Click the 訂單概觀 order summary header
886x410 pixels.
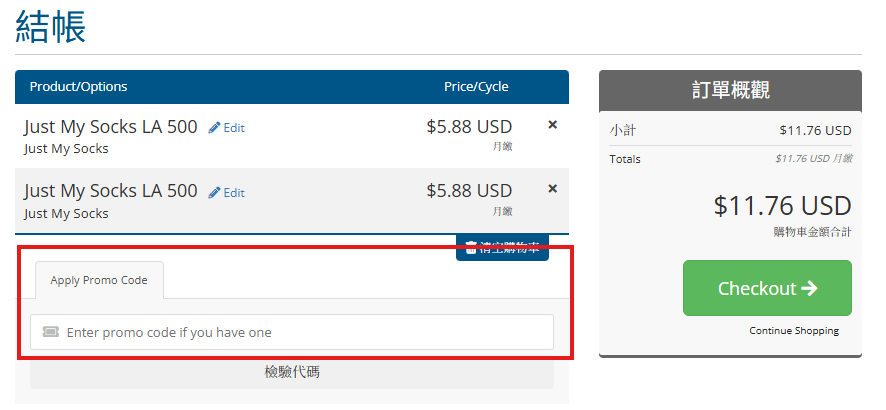pyautogui.click(x=730, y=89)
